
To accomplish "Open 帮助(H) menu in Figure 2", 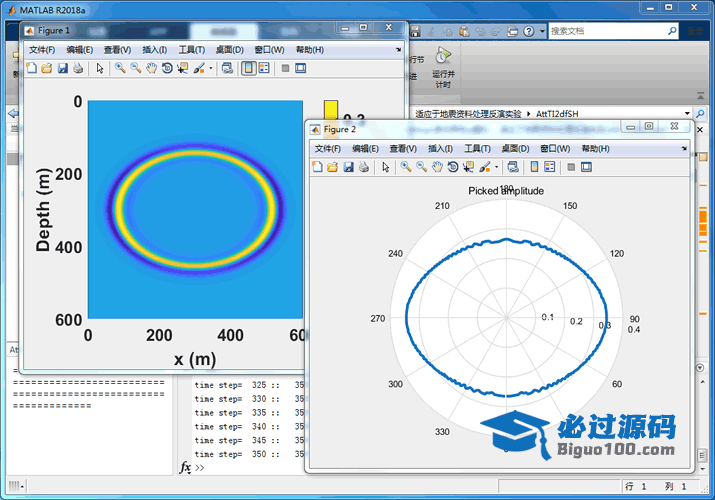I will click(x=595, y=149).
